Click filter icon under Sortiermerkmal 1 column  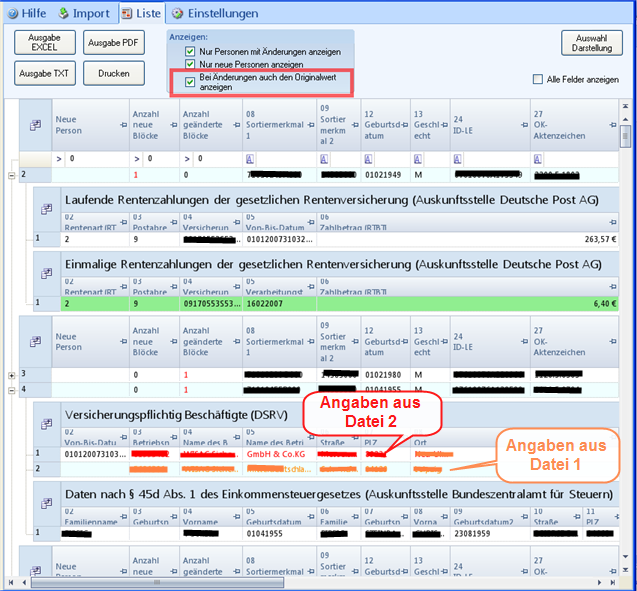(247, 158)
